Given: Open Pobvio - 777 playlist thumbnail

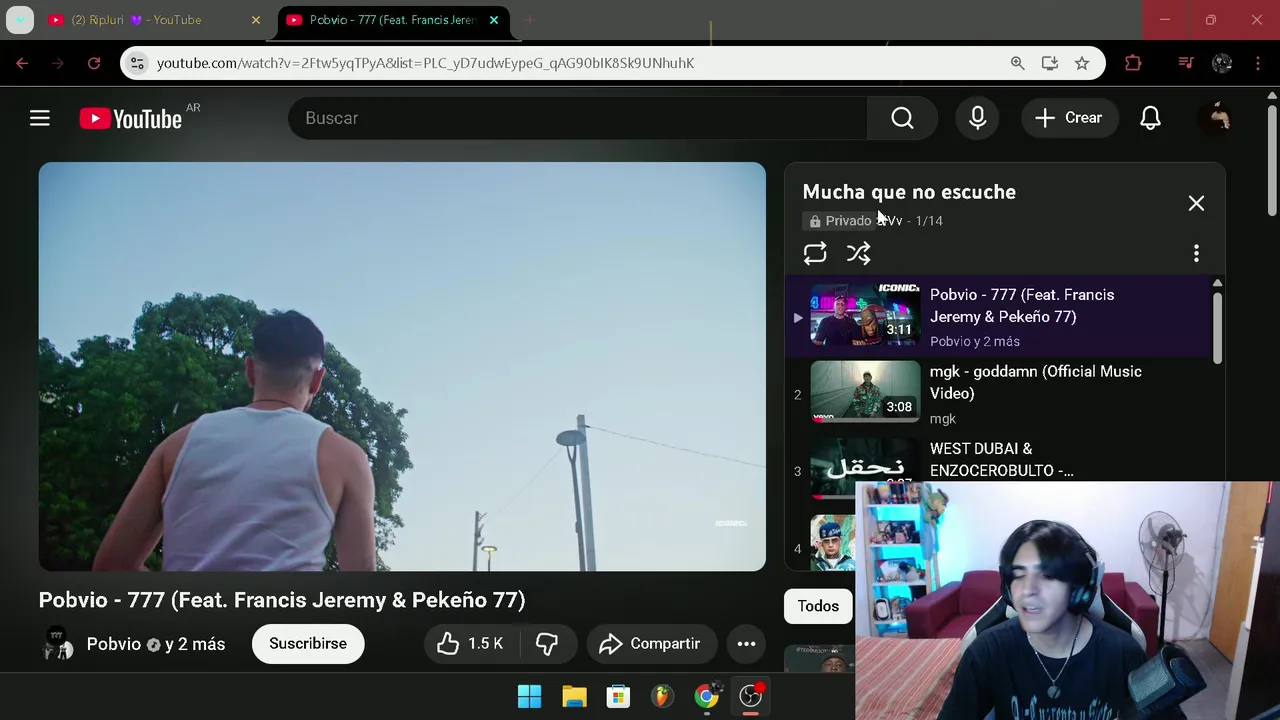Looking at the screenshot, I should (x=865, y=314).
